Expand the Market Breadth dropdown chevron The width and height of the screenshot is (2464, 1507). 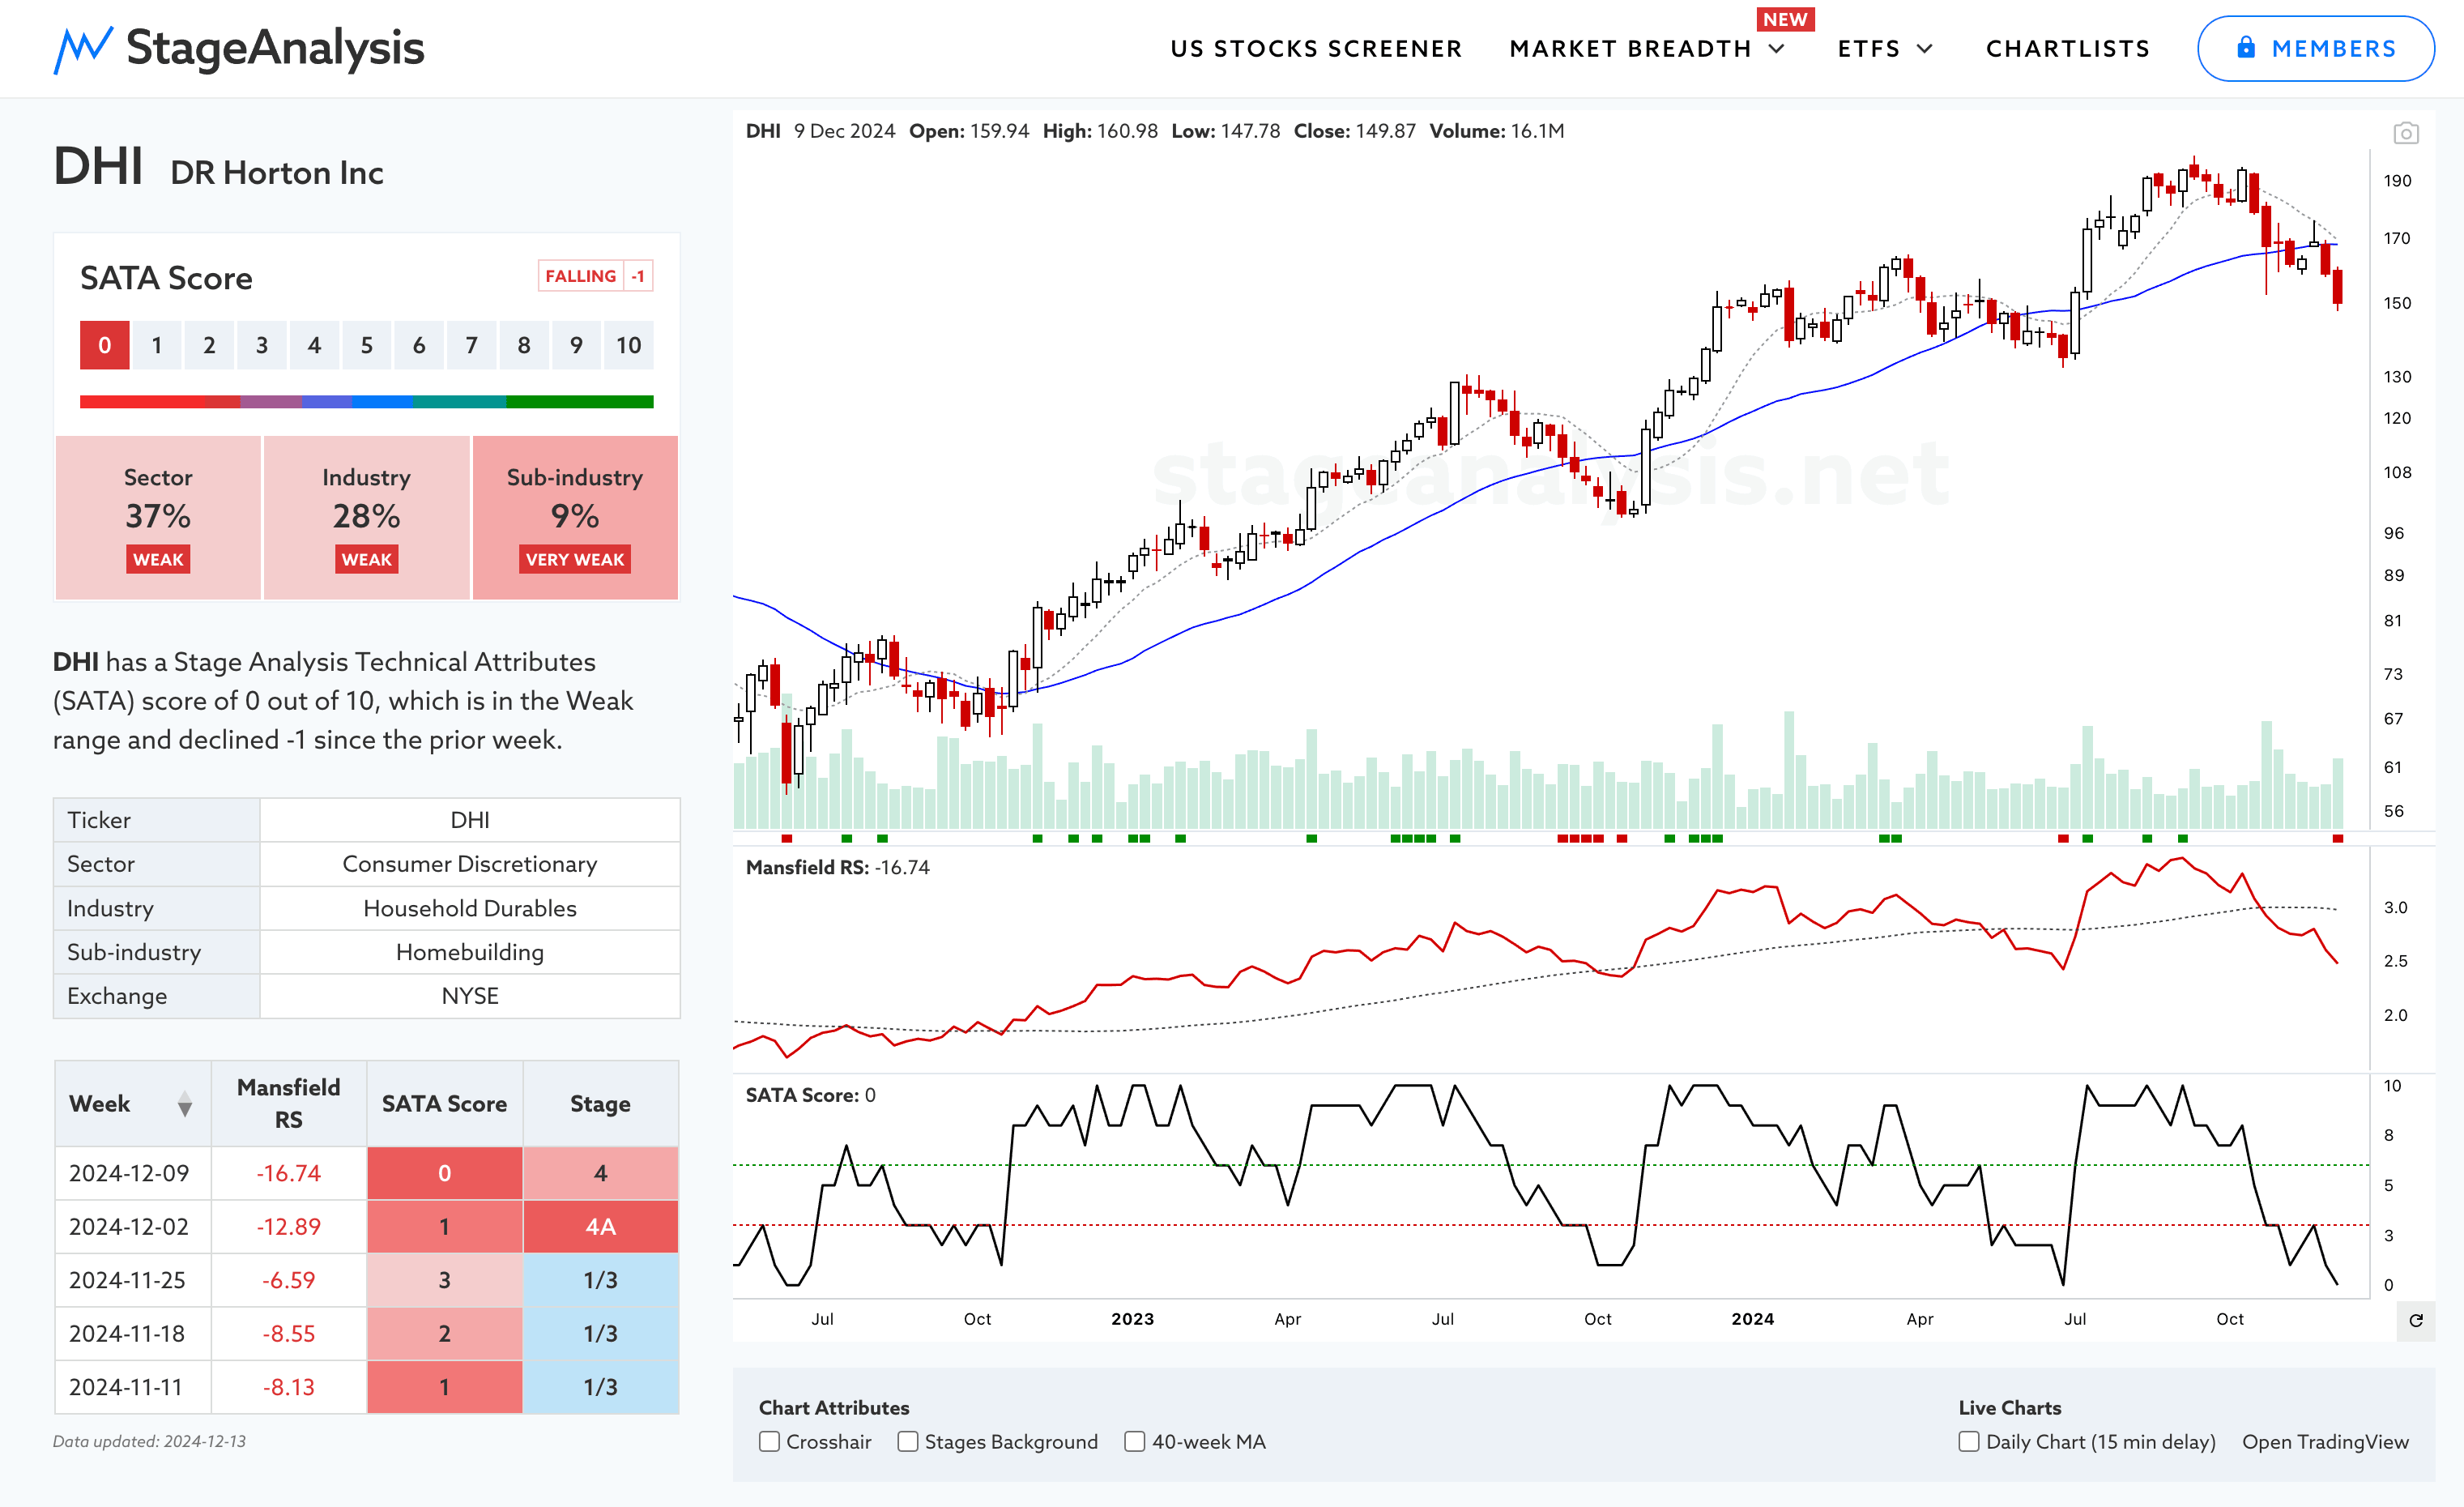1777,49
